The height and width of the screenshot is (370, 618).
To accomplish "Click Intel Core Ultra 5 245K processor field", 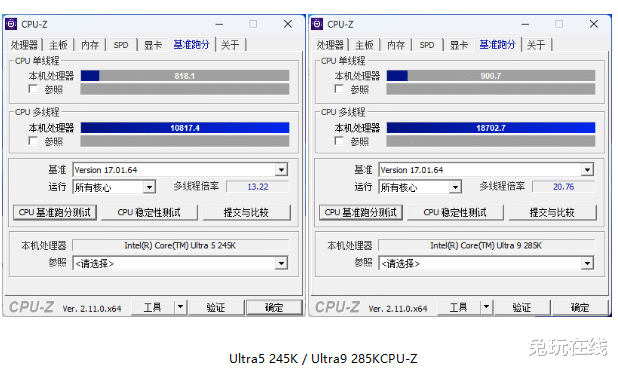I will pos(180,245).
